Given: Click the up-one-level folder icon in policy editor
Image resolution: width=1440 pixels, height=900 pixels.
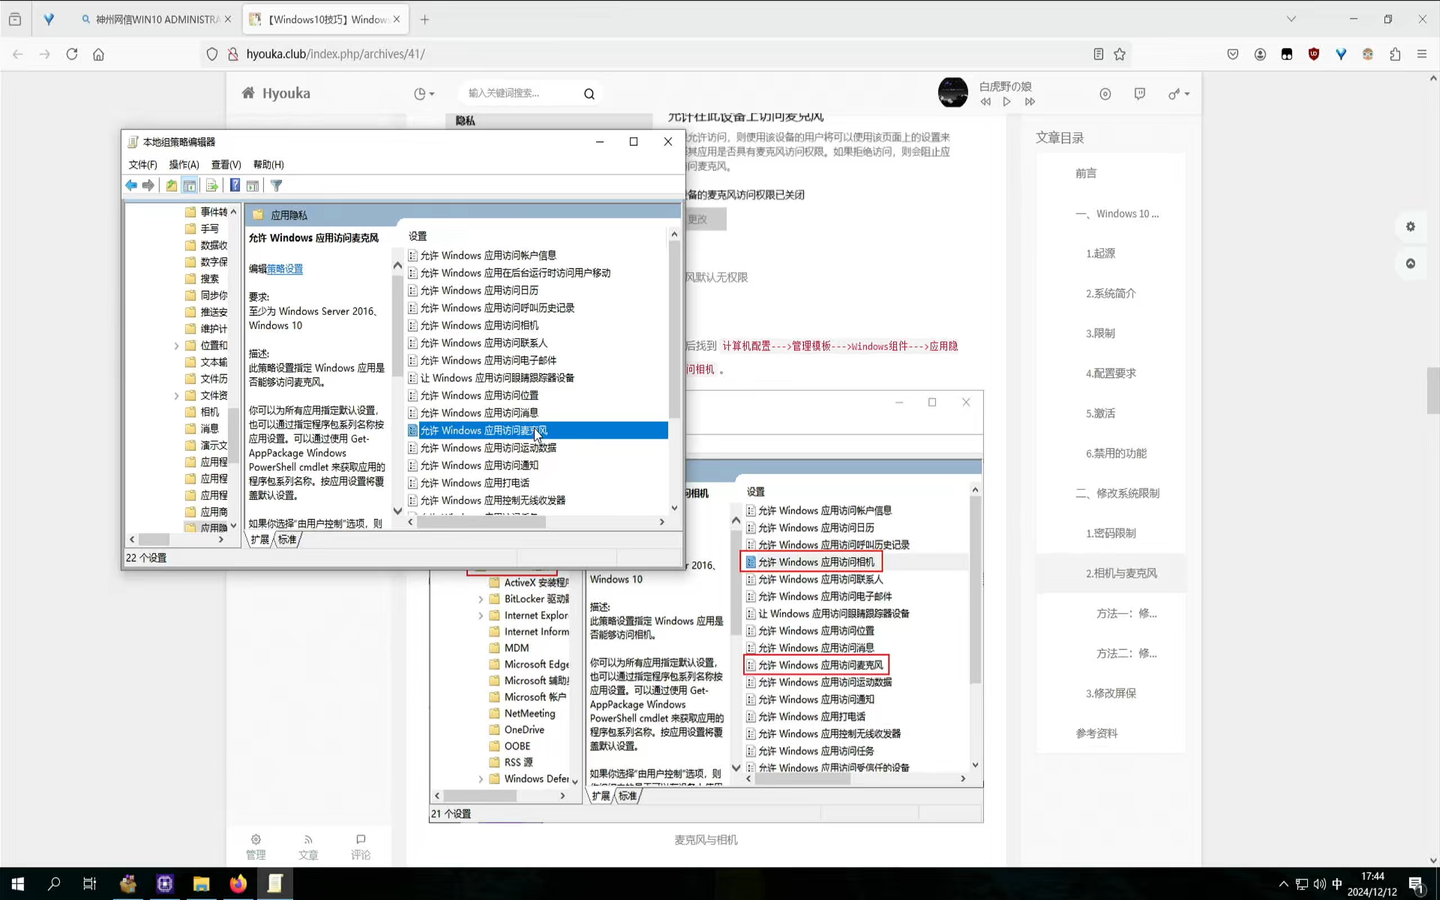Looking at the screenshot, I should pos(171,185).
